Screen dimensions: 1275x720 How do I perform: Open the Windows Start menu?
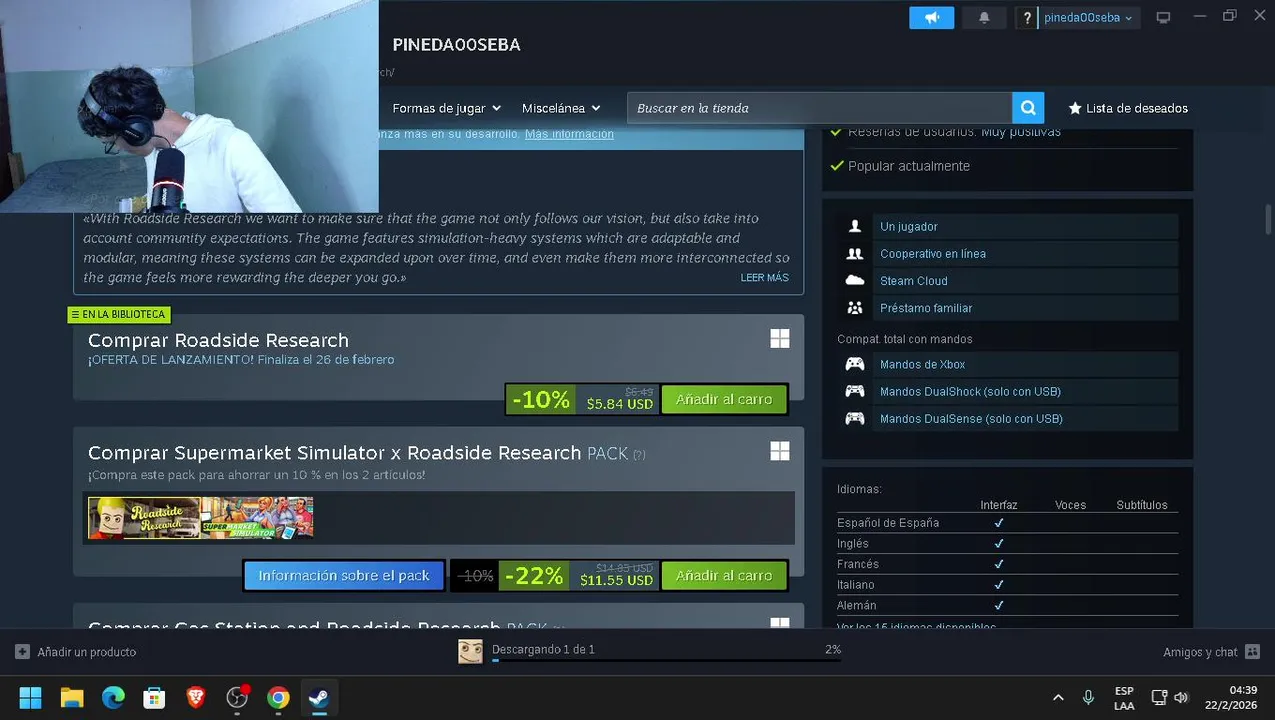tap(31, 697)
